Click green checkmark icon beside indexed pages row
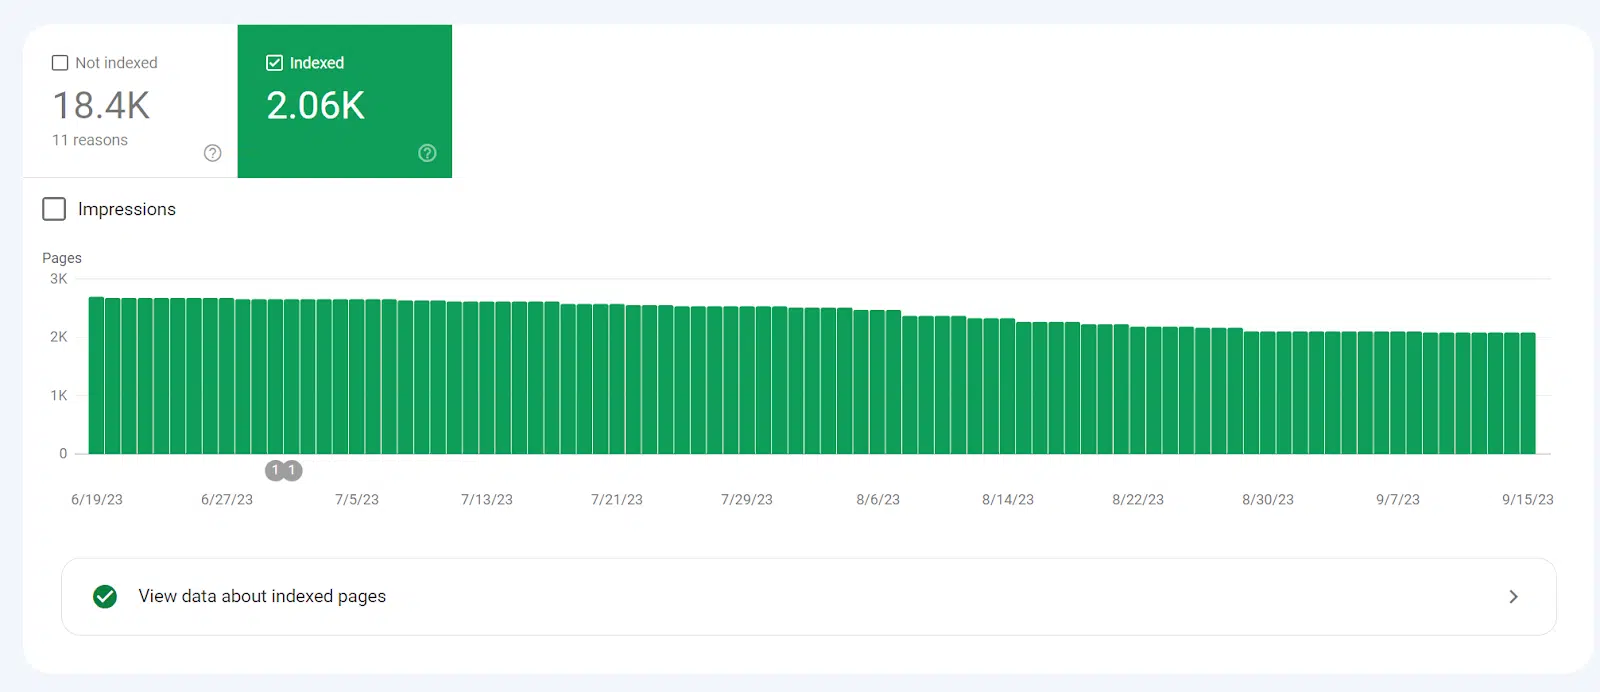The width and height of the screenshot is (1600, 692). [x=105, y=597]
